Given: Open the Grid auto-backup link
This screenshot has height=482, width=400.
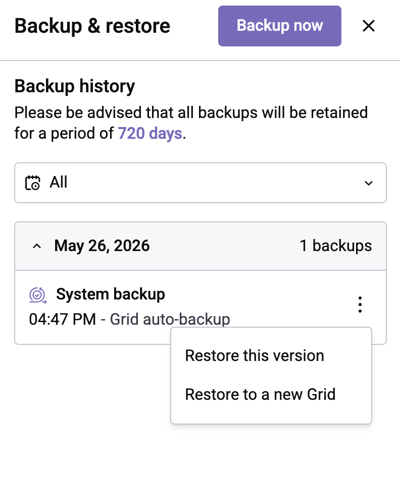Looking at the screenshot, I should pyautogui.click(x=170, y=319).
